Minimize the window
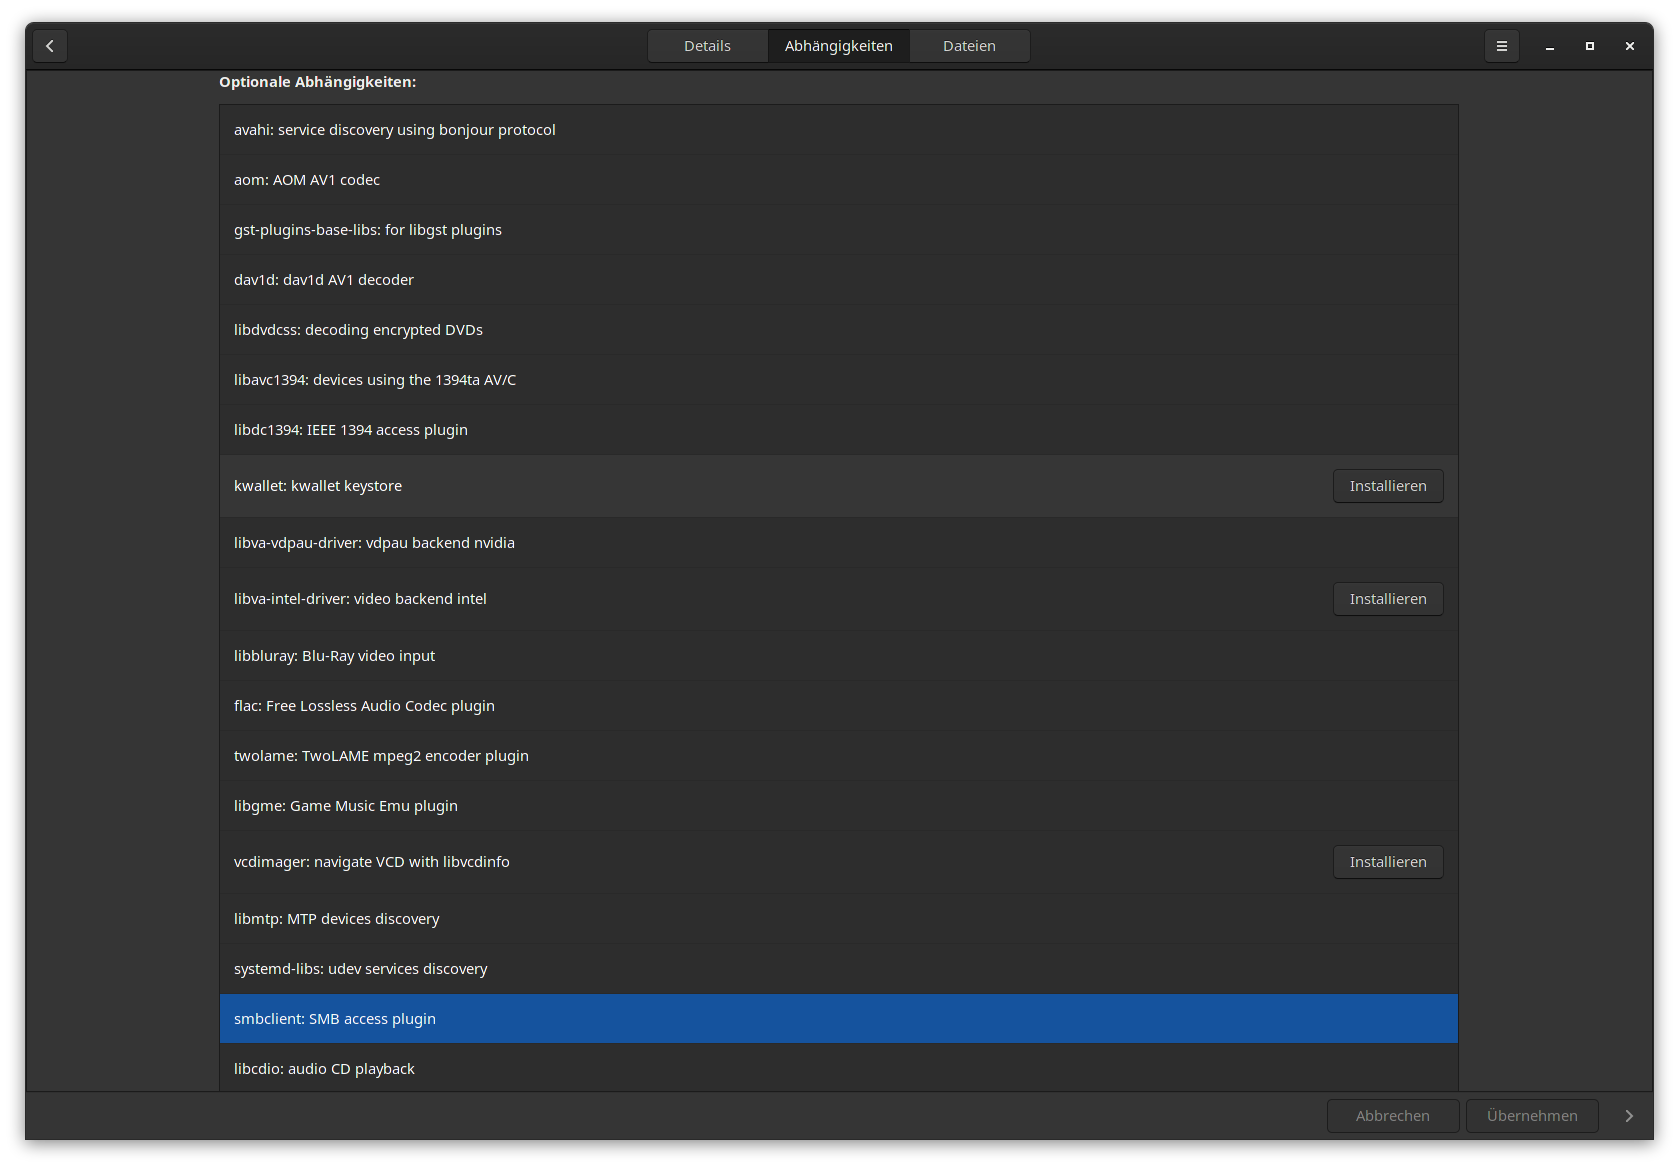Screen dimensions: 1679x1168 1549,46
